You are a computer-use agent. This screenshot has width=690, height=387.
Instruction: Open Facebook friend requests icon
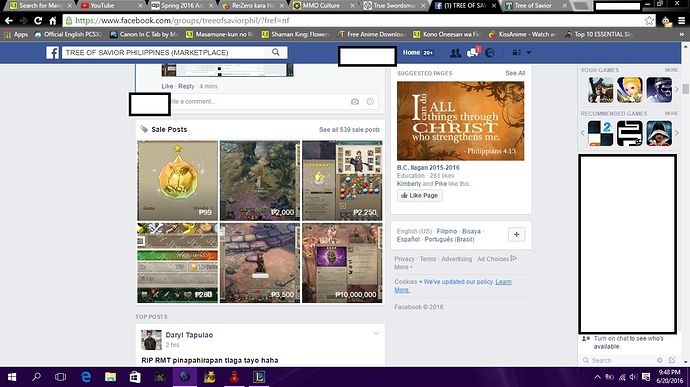click(x=455, y=53)
